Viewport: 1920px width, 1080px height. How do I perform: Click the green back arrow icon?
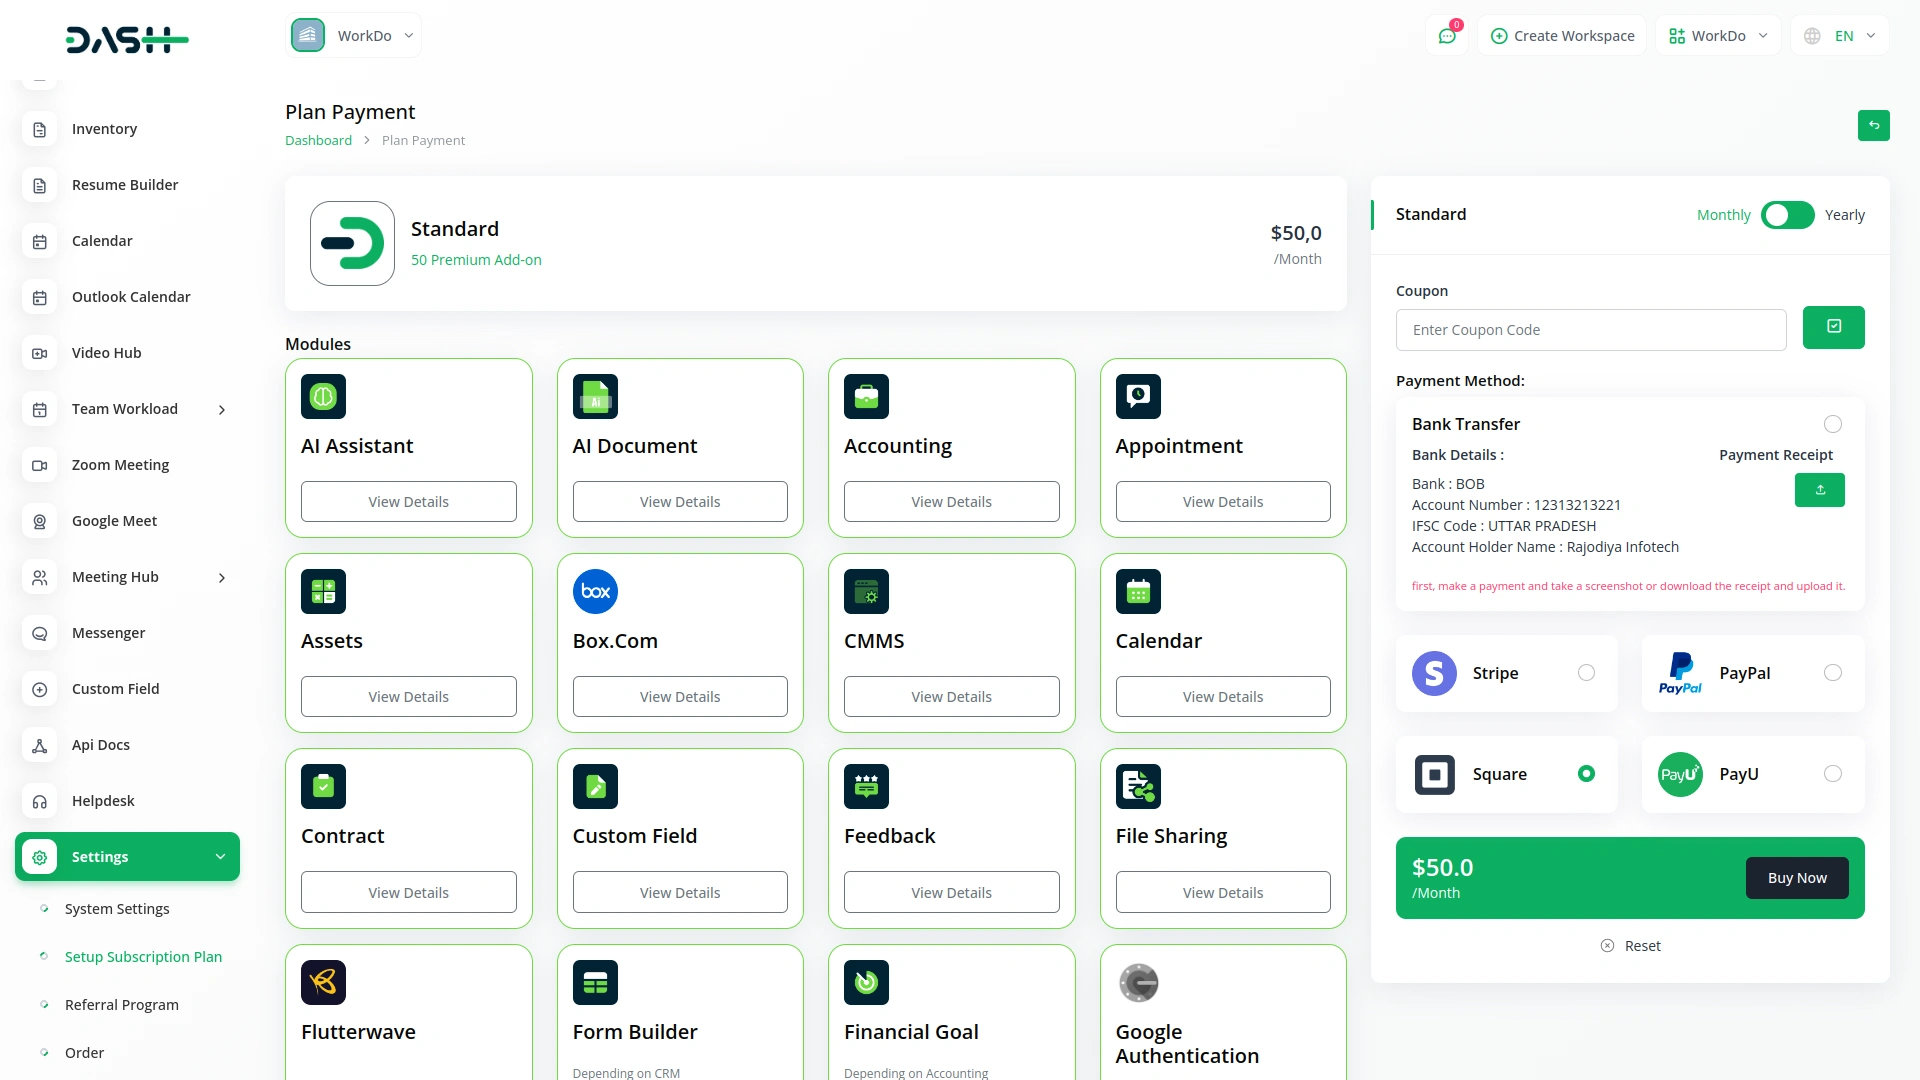(x=1873, y=125)
